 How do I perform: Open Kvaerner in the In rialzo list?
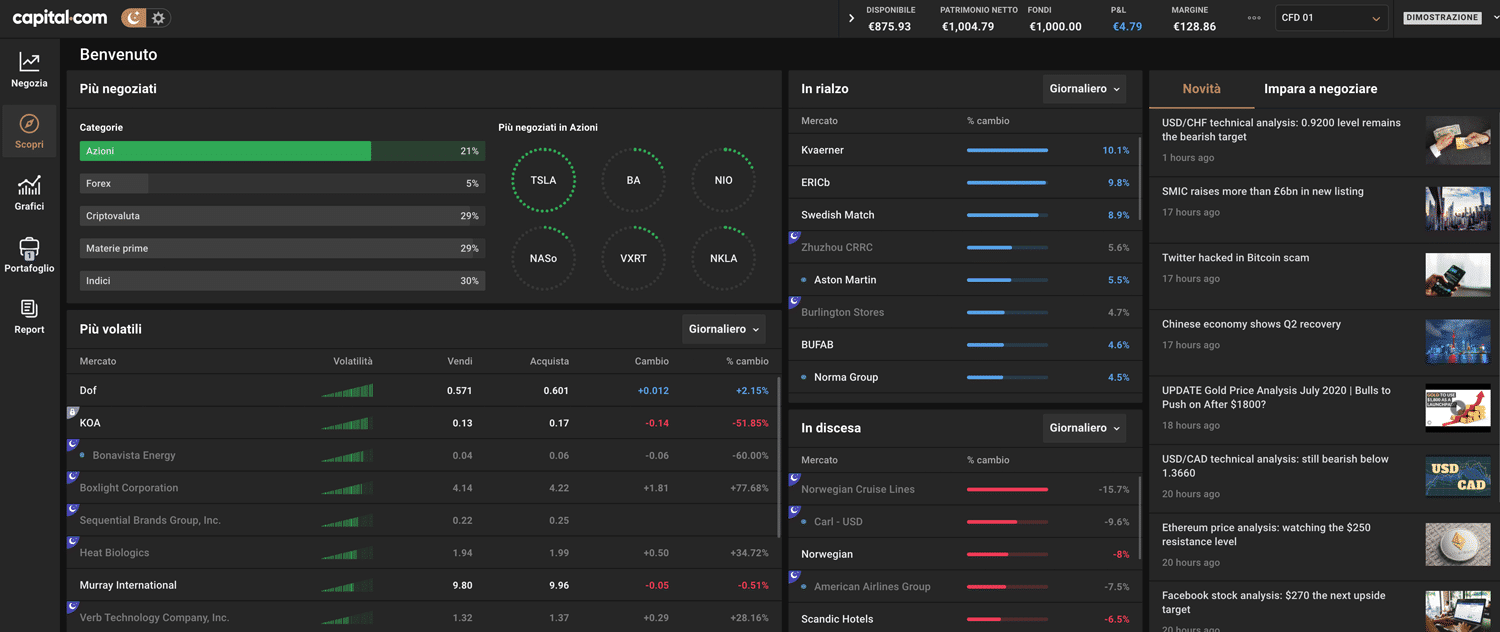[965, 150]
